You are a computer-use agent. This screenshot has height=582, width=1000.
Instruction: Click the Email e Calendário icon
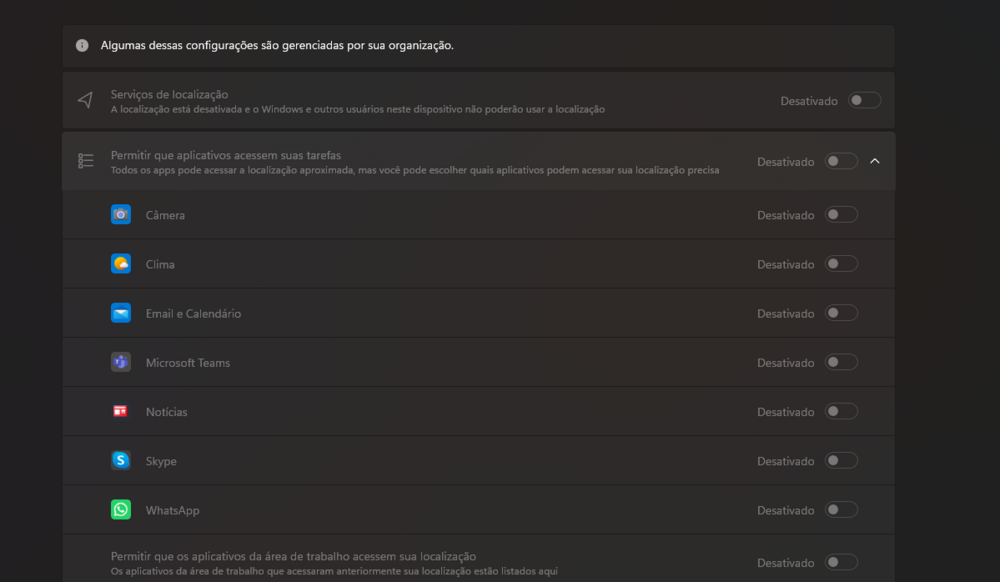pyautogui.click(x=121, y=313)
